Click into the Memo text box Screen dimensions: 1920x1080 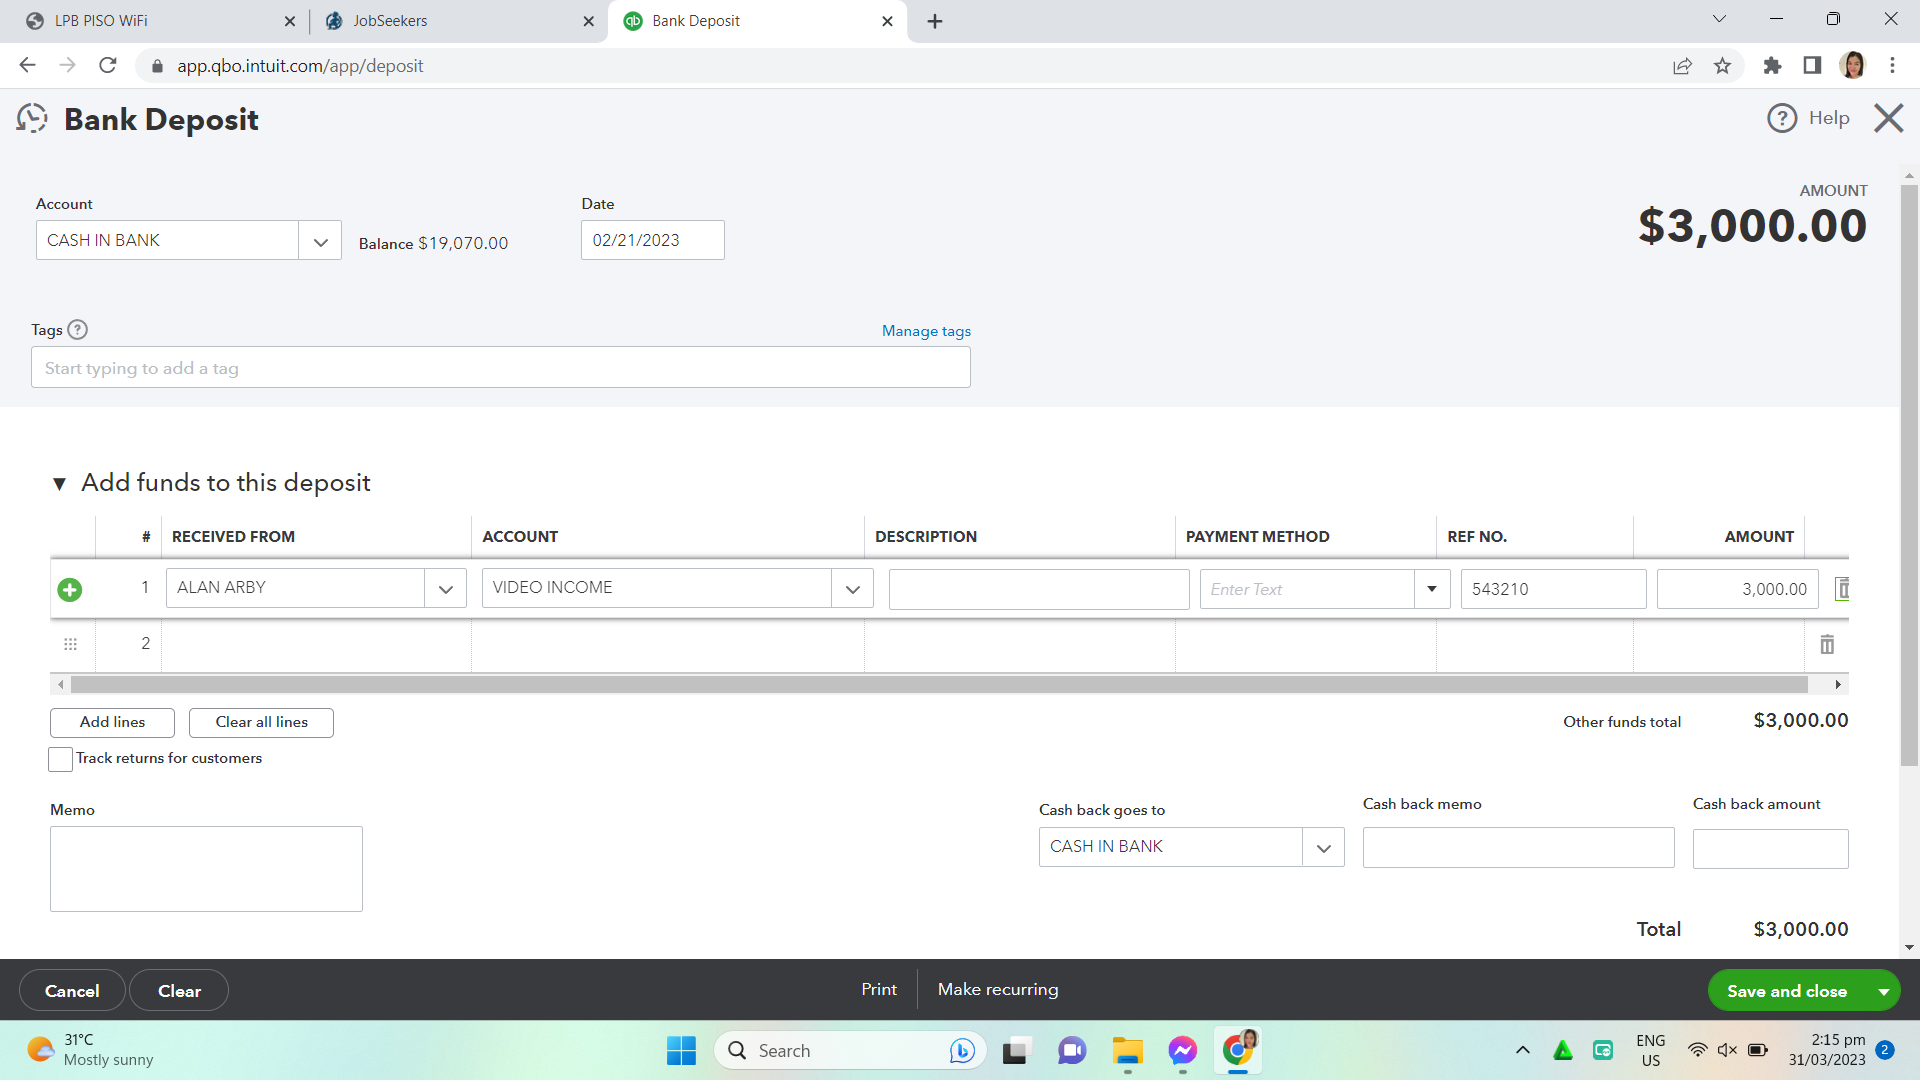tap(206, 868)
